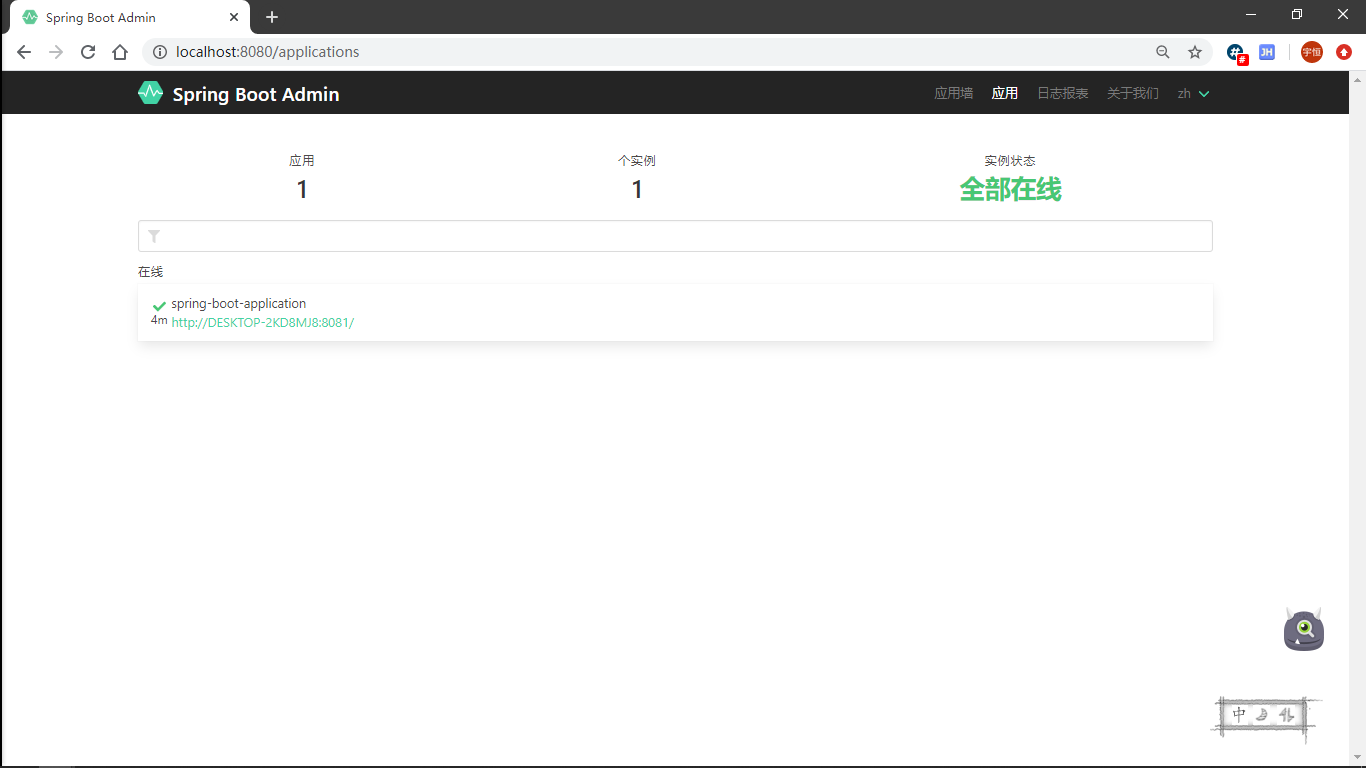
Task: Open the hashtag extension icon in browser toolbar
Action: tap(1236, 51)
